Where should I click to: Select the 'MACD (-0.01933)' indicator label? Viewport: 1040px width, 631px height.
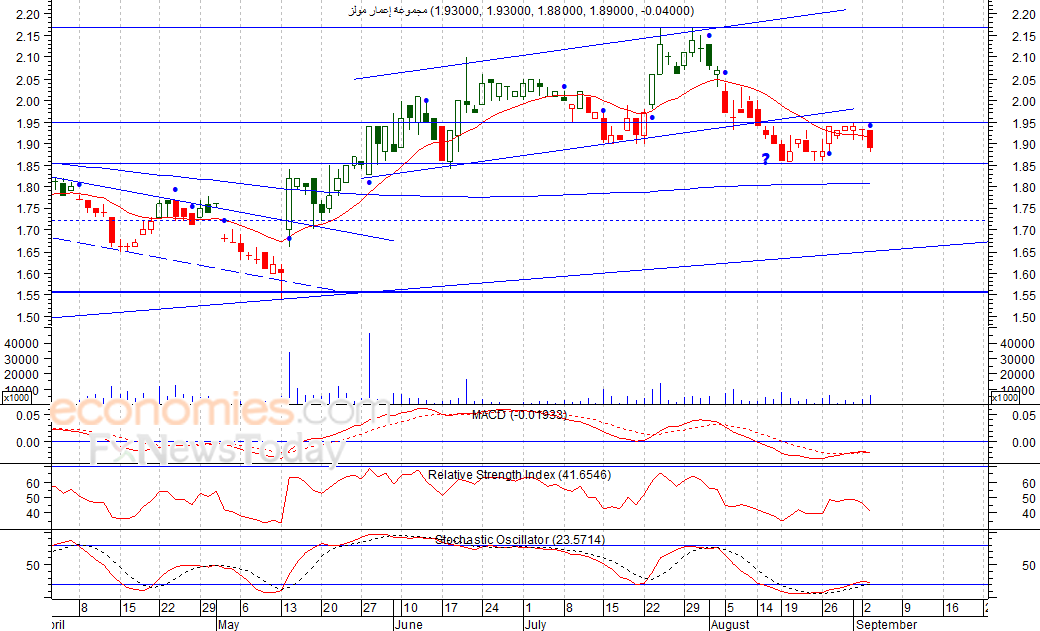coord(519,415)
